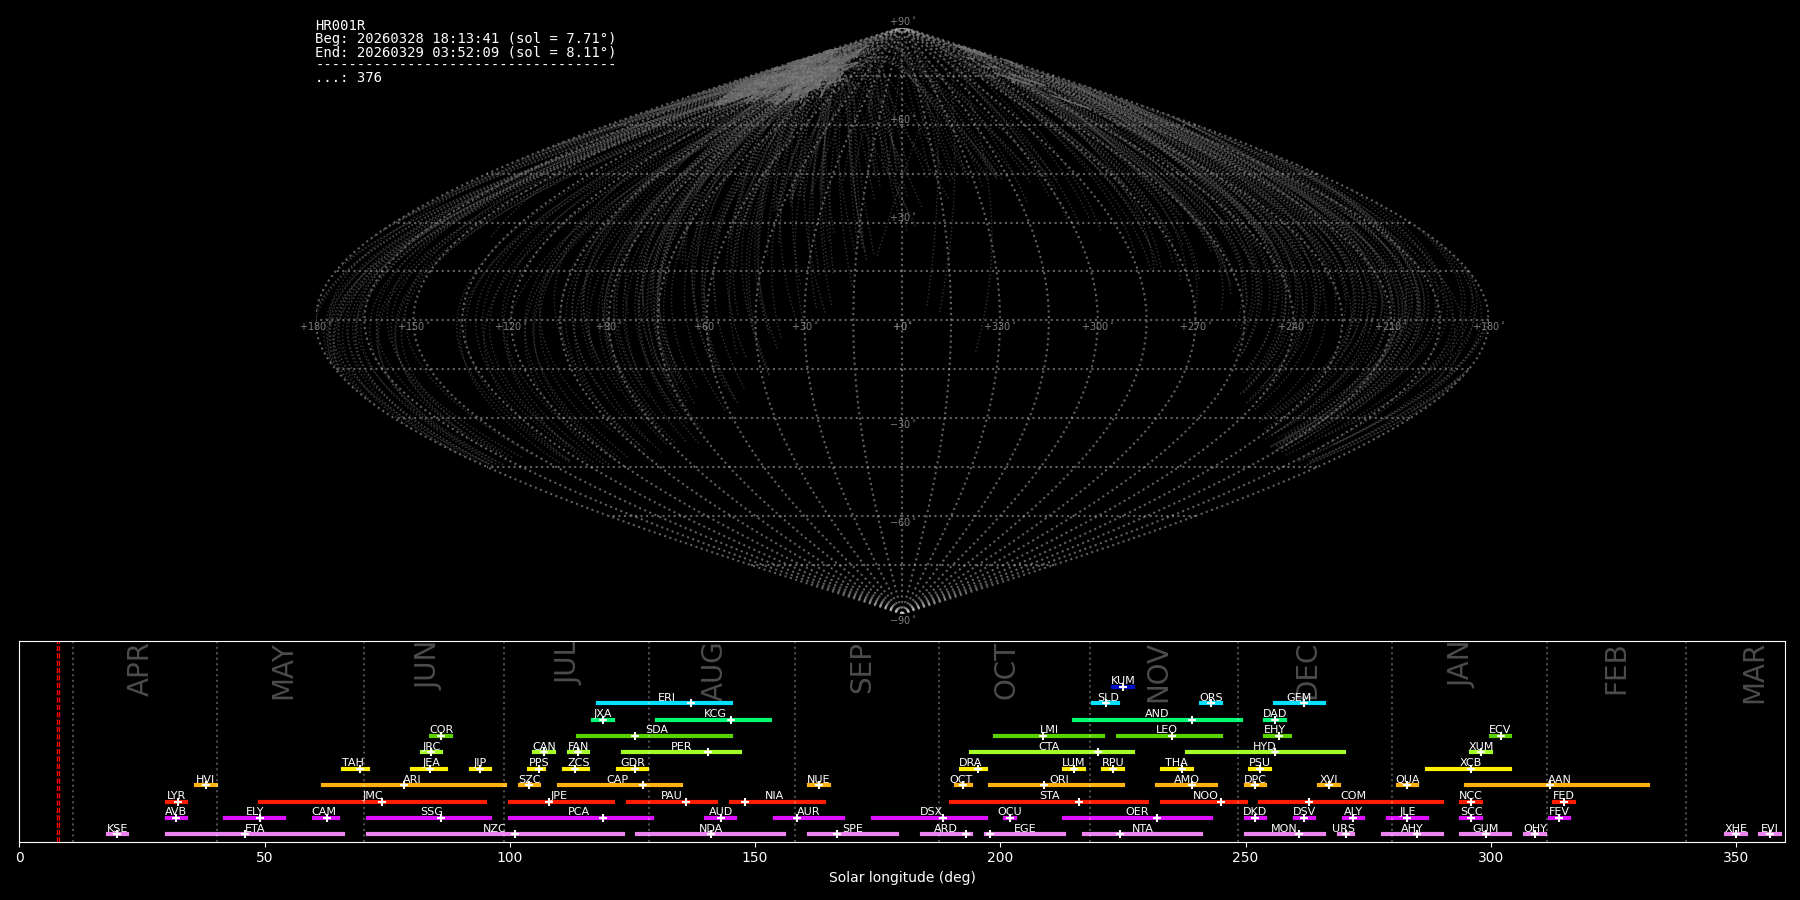This screenshot has width=1800, height=900.
Task: Click the NUE shower label
Action: click(818, 780)
